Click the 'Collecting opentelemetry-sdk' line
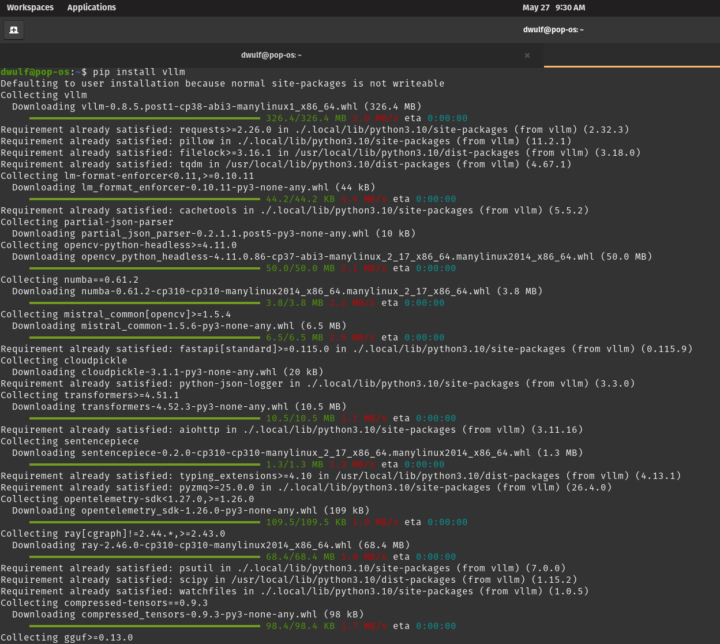 pyautogui.click(x=127, y=499)
